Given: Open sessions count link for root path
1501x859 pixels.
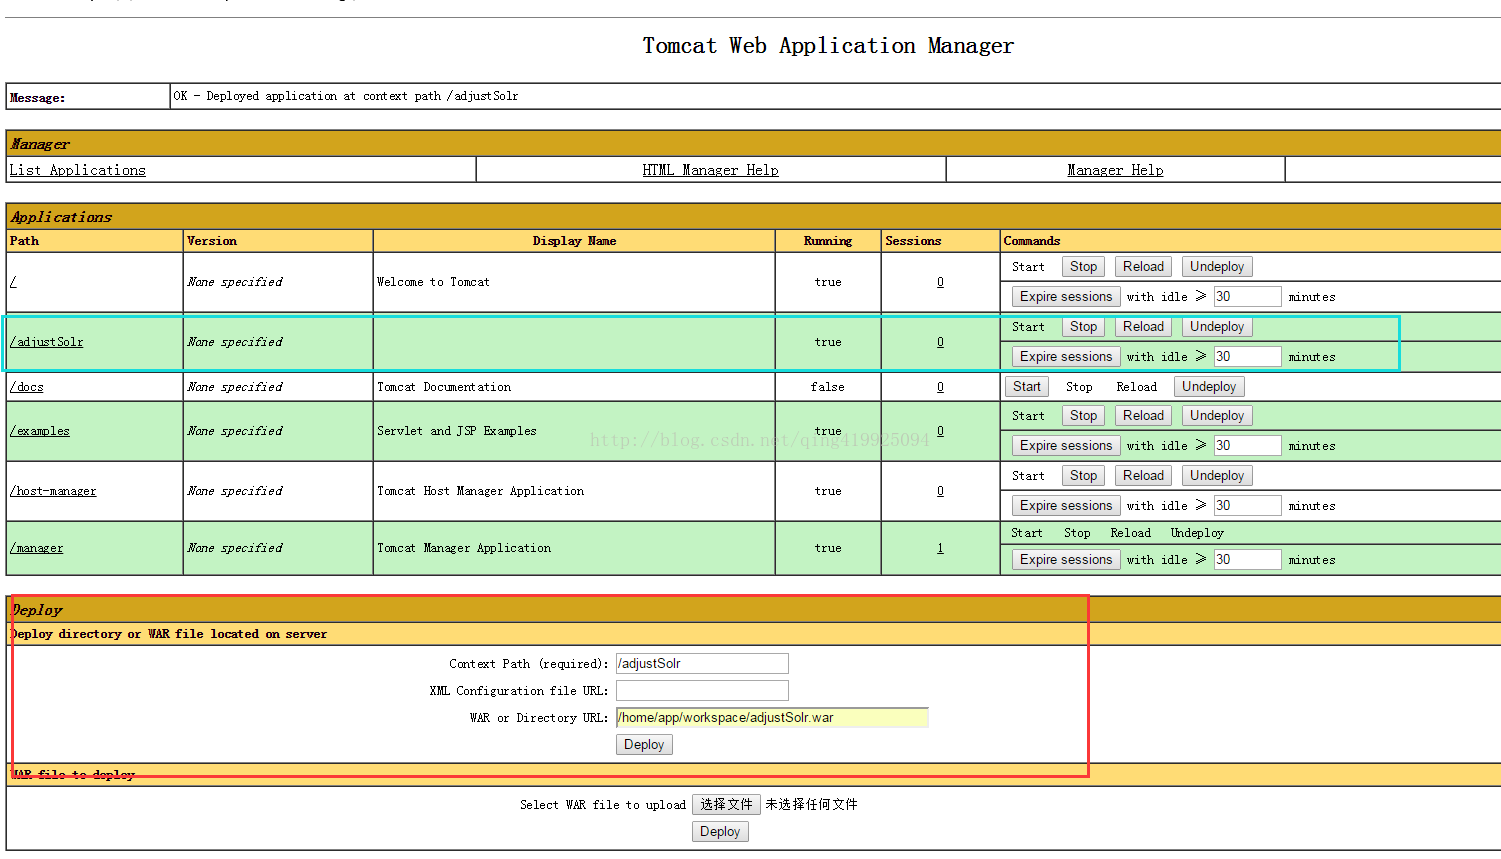Looking at the screenshot, I should tap(940, 282).
